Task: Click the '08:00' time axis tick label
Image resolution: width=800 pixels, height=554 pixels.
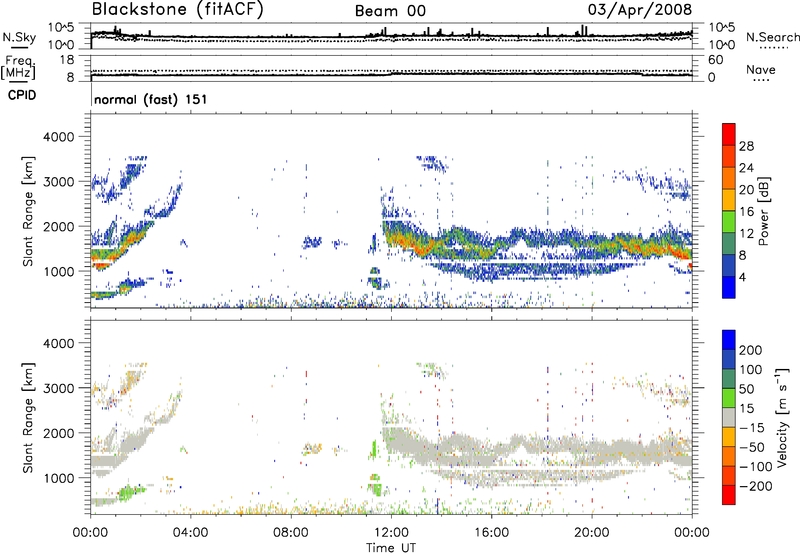Action: [x=291, y=533]
